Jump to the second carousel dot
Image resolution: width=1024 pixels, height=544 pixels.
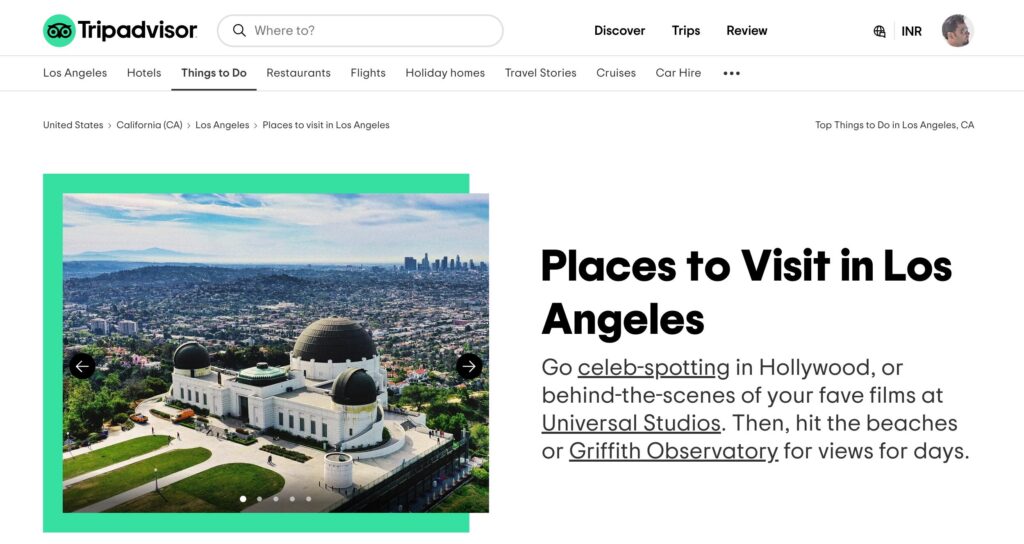tap(259, 498)
